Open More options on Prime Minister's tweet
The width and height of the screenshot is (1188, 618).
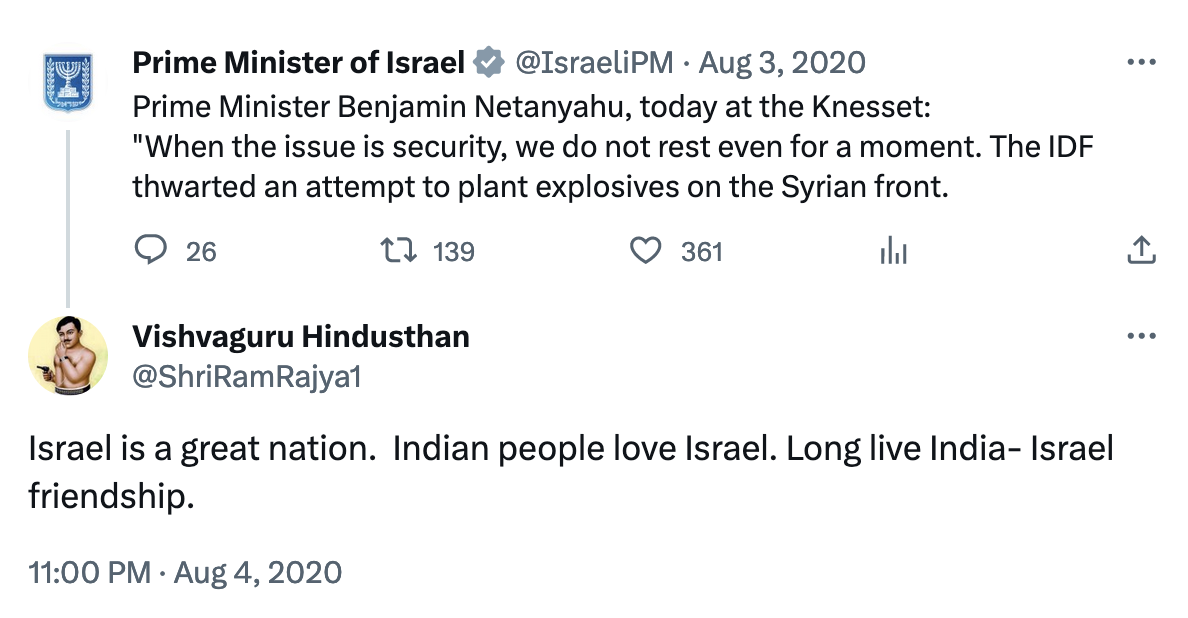click(1141, 63)
